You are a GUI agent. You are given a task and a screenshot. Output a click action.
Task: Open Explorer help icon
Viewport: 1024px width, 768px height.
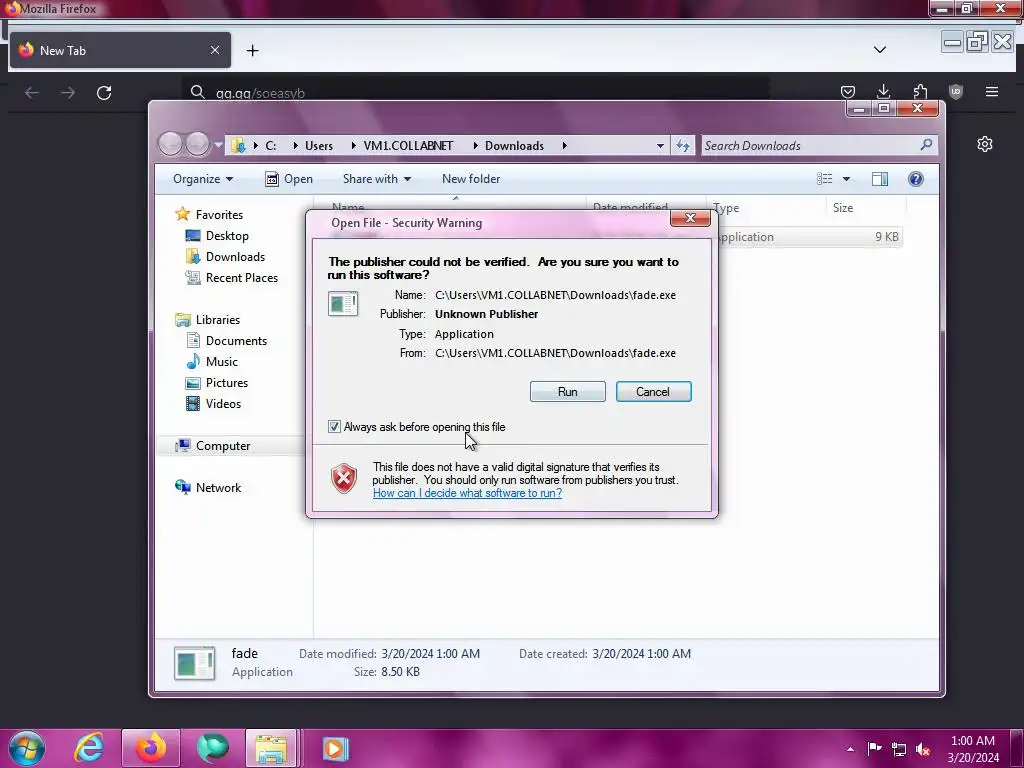916,179
